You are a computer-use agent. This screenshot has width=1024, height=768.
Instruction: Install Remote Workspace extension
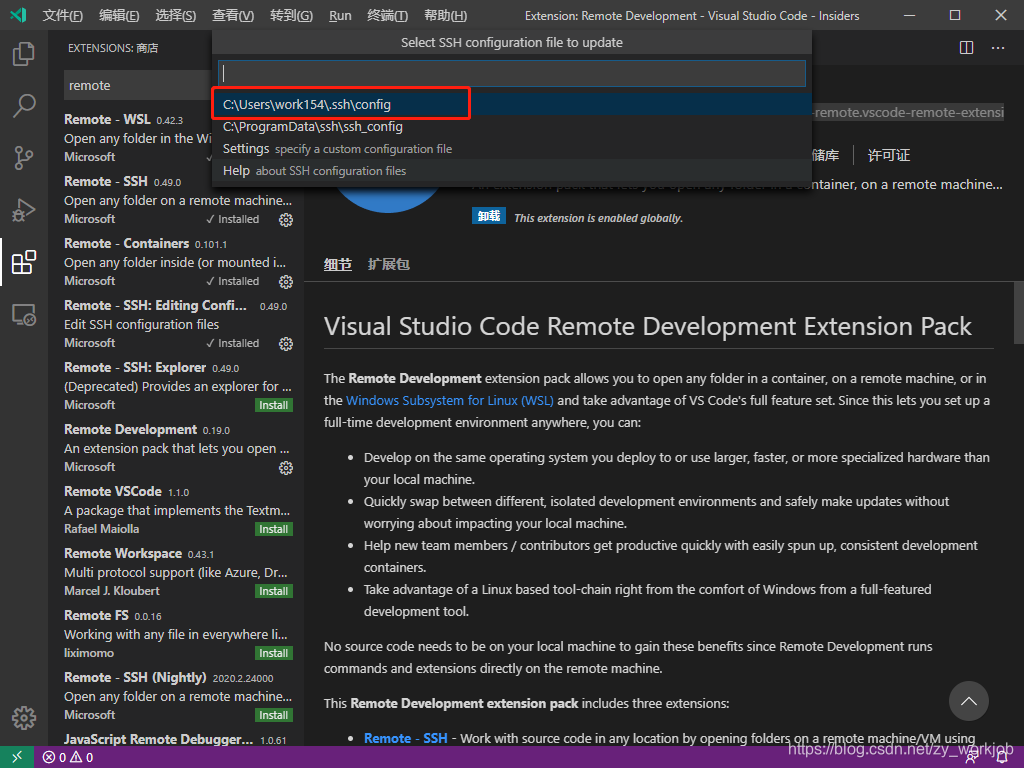(x=274, y=592)
